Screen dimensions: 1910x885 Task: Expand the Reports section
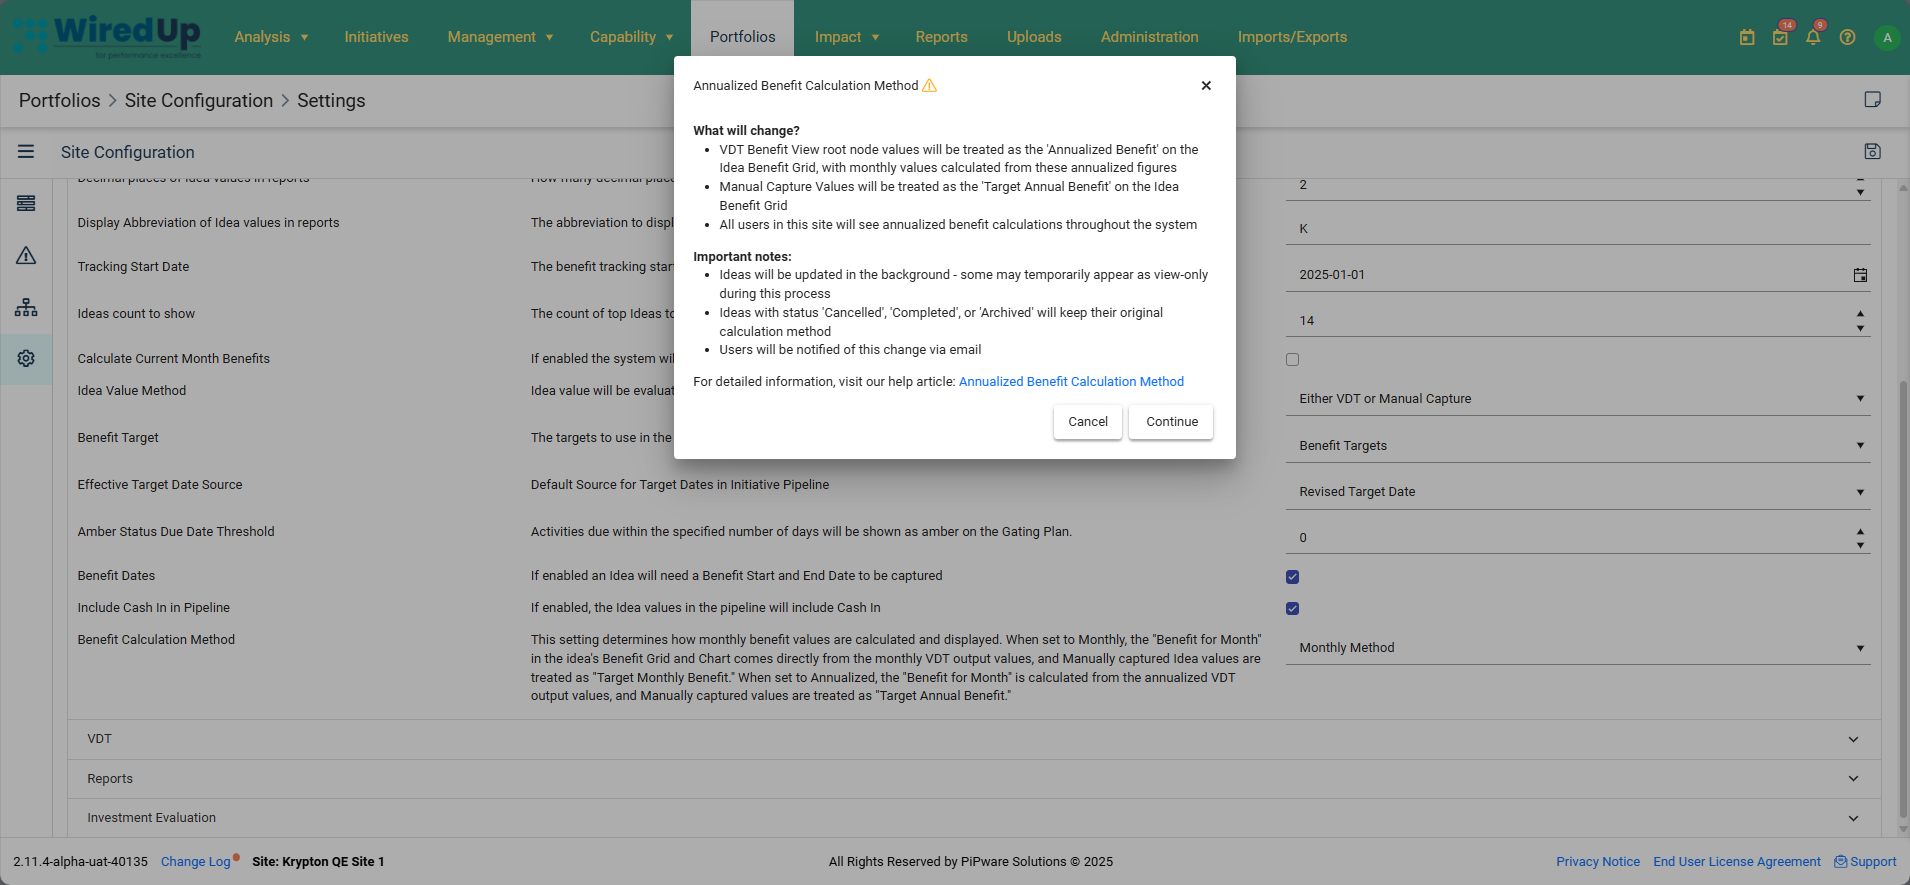tap(974, 779)
